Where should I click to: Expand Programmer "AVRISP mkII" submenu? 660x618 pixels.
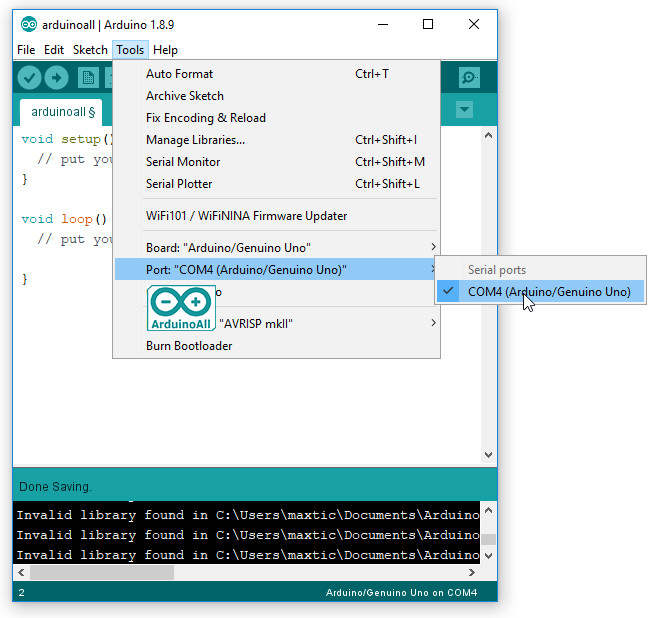pyautogui.click(x=277, y=323)
